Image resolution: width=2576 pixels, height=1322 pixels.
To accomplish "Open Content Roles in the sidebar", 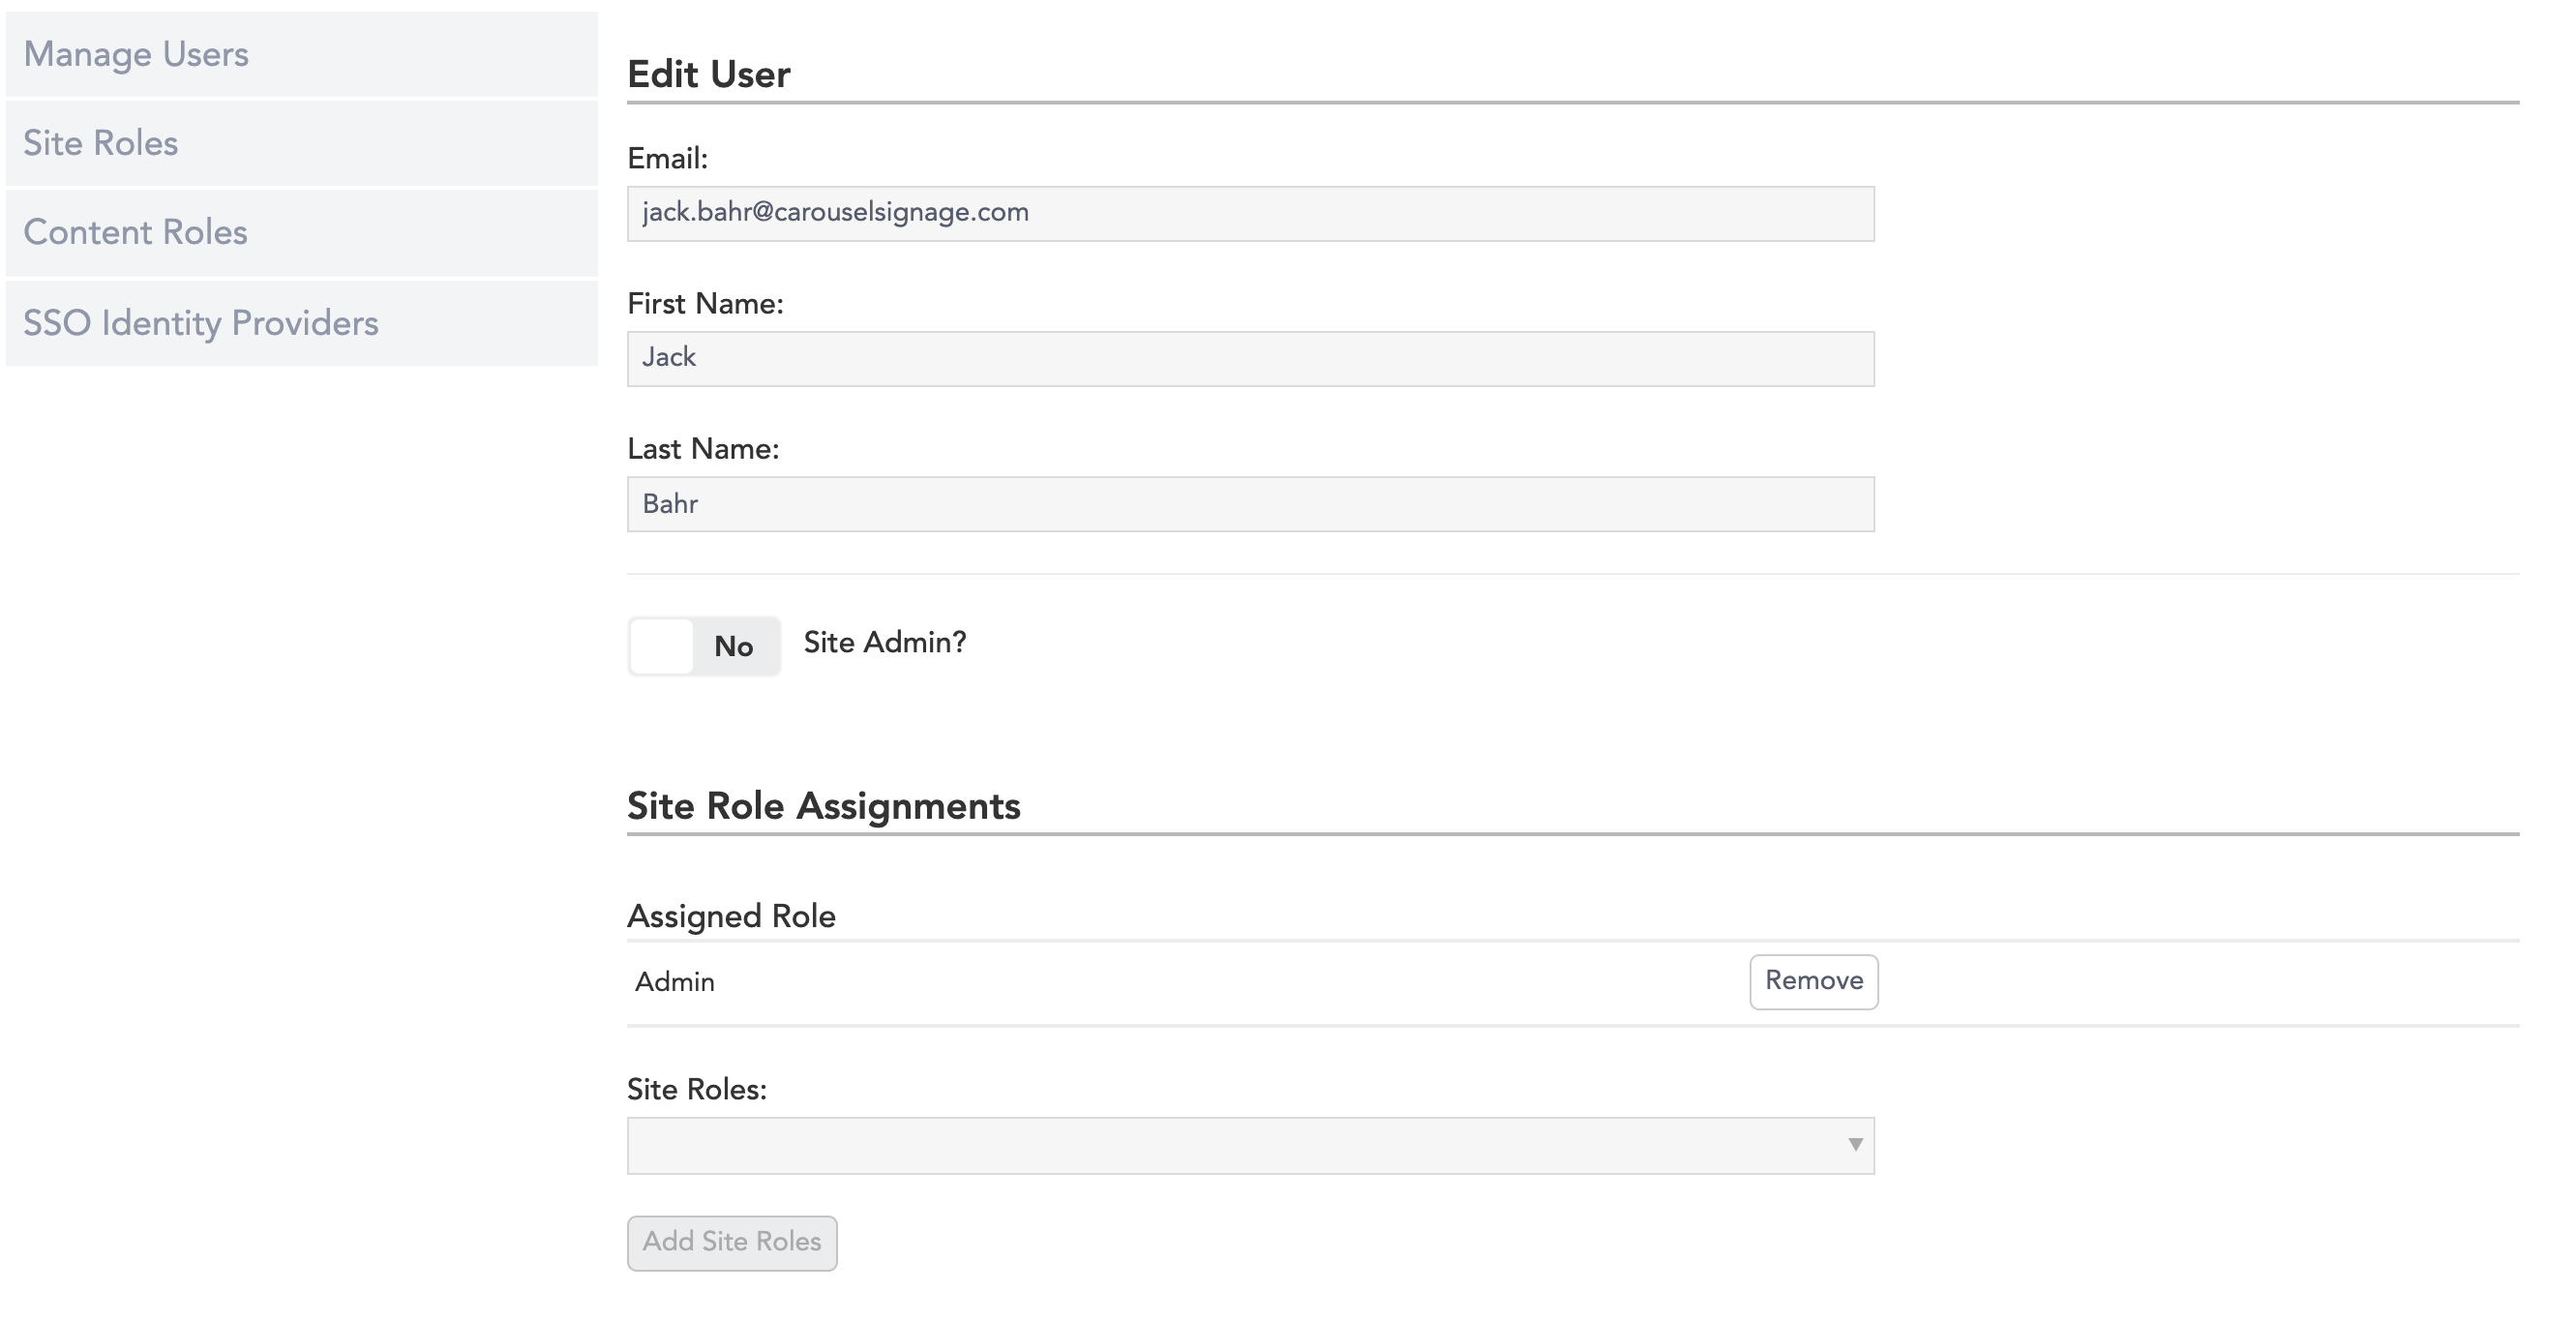I will (135, 232).
